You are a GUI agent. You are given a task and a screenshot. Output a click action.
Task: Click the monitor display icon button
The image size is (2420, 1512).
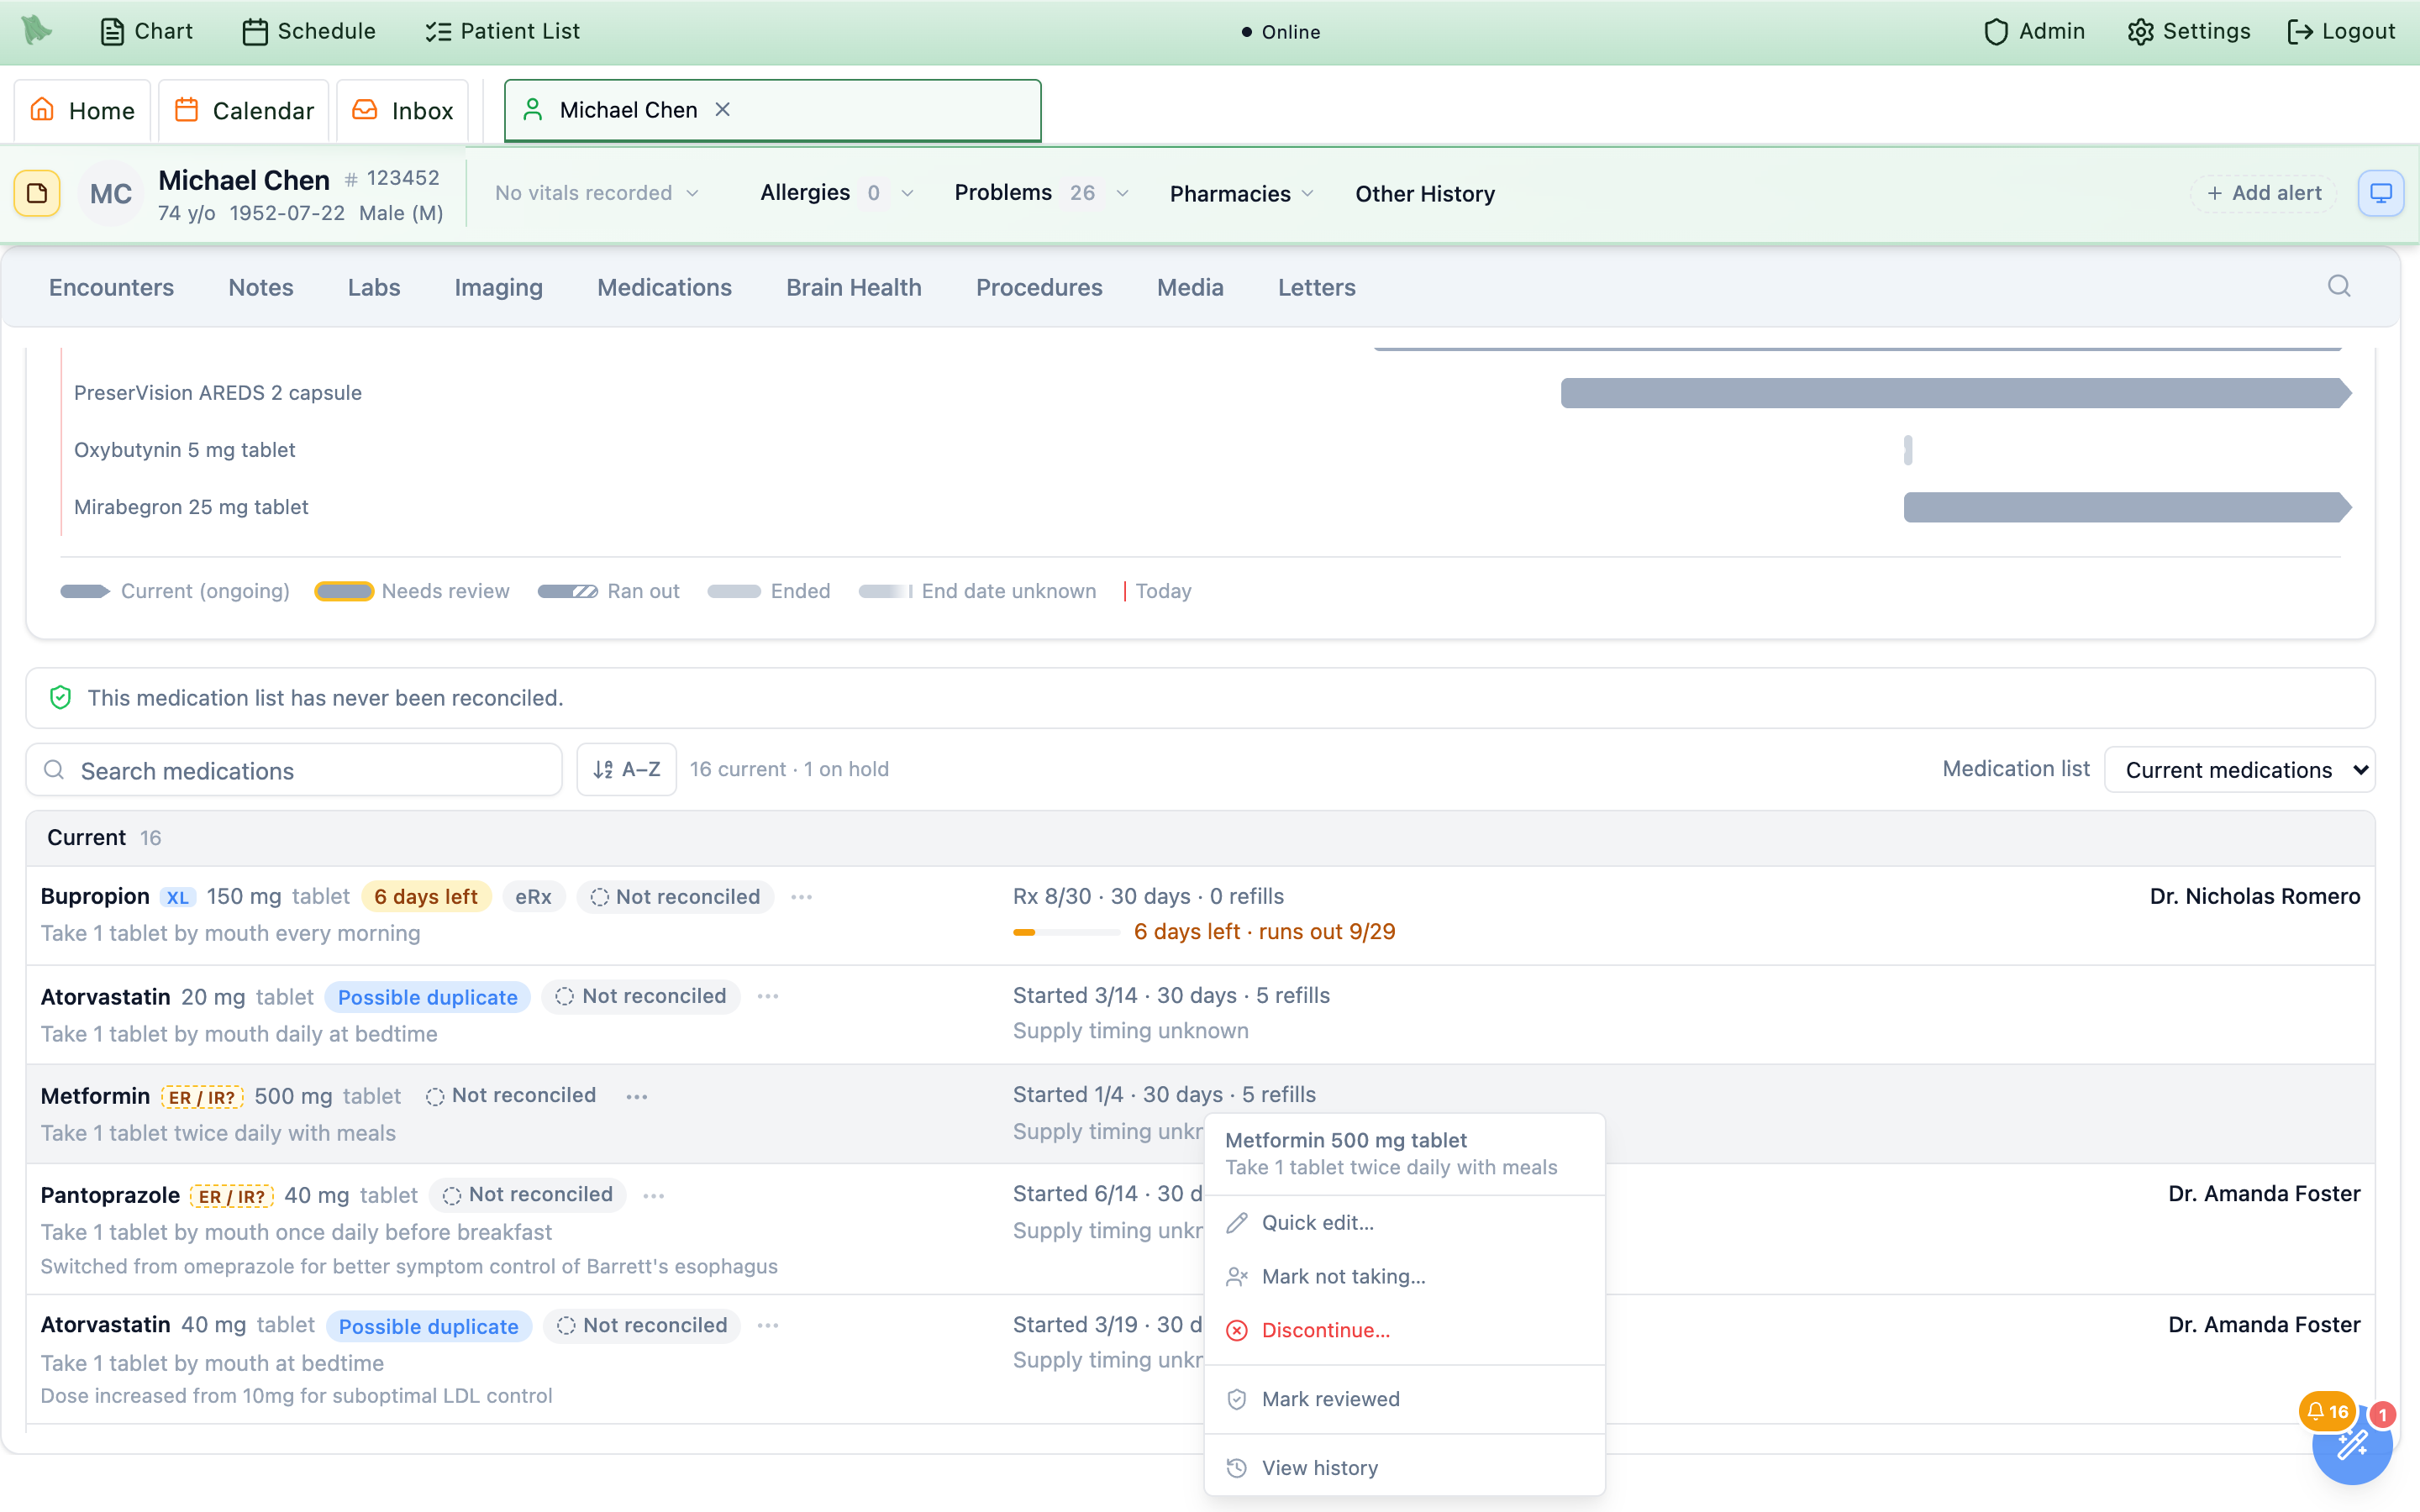pyautogui.click(x=2381, y=193)
